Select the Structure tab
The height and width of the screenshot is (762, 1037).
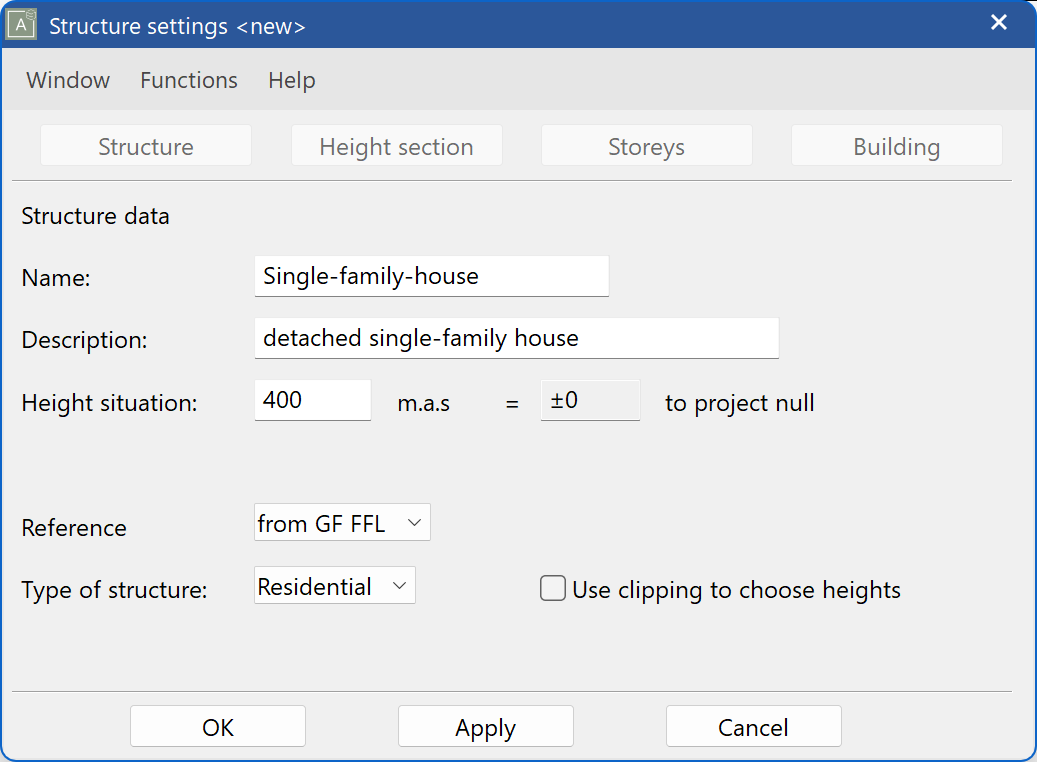pos(145,145)
